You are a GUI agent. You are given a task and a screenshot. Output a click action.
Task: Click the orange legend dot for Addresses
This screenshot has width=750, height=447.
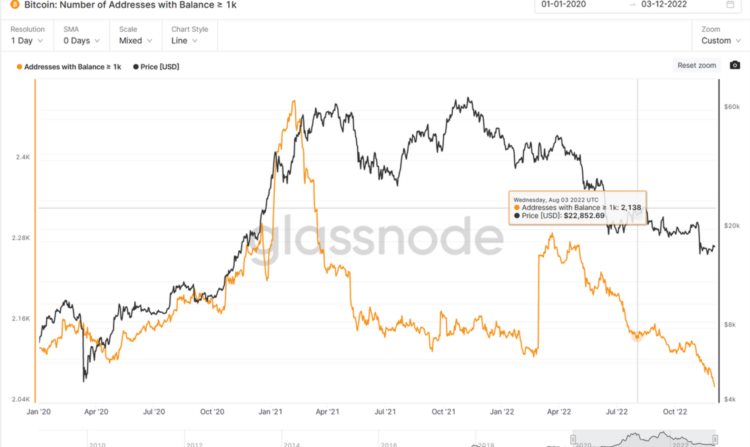click(19, 67)
